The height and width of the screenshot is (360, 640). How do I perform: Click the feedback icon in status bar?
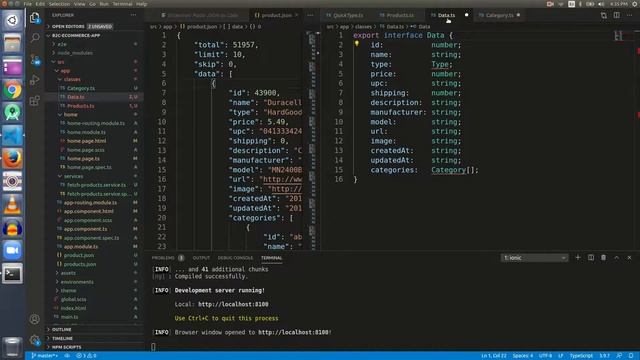coord(619,356)
